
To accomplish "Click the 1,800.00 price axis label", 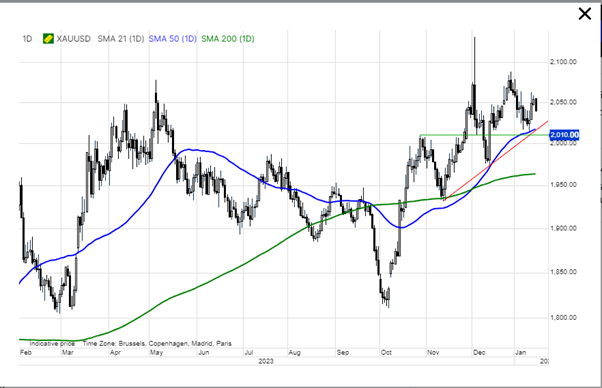I will [563, 317].
